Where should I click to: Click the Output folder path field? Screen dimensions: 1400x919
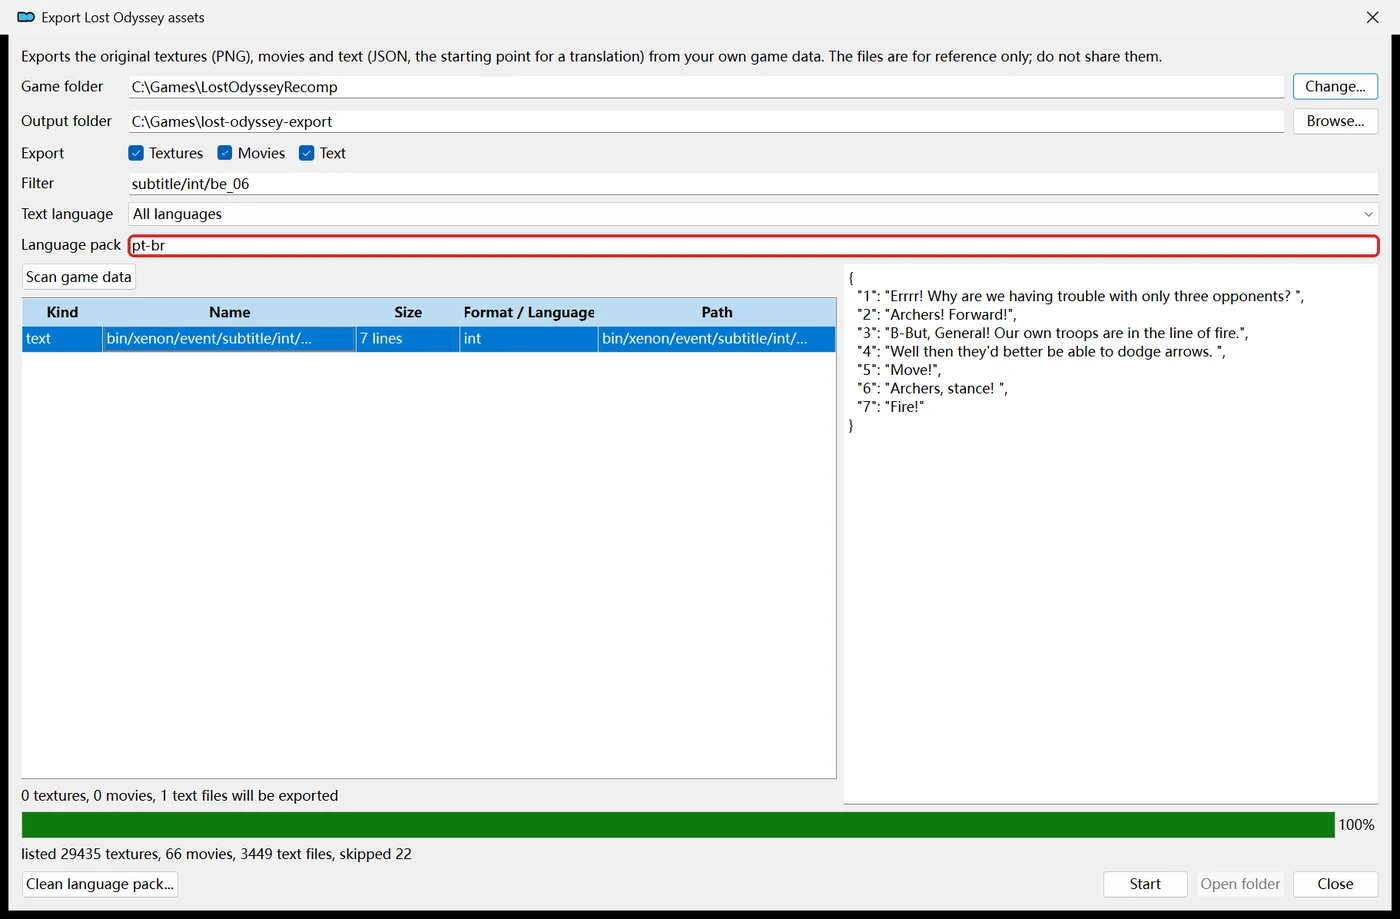[x=706, y=121]
